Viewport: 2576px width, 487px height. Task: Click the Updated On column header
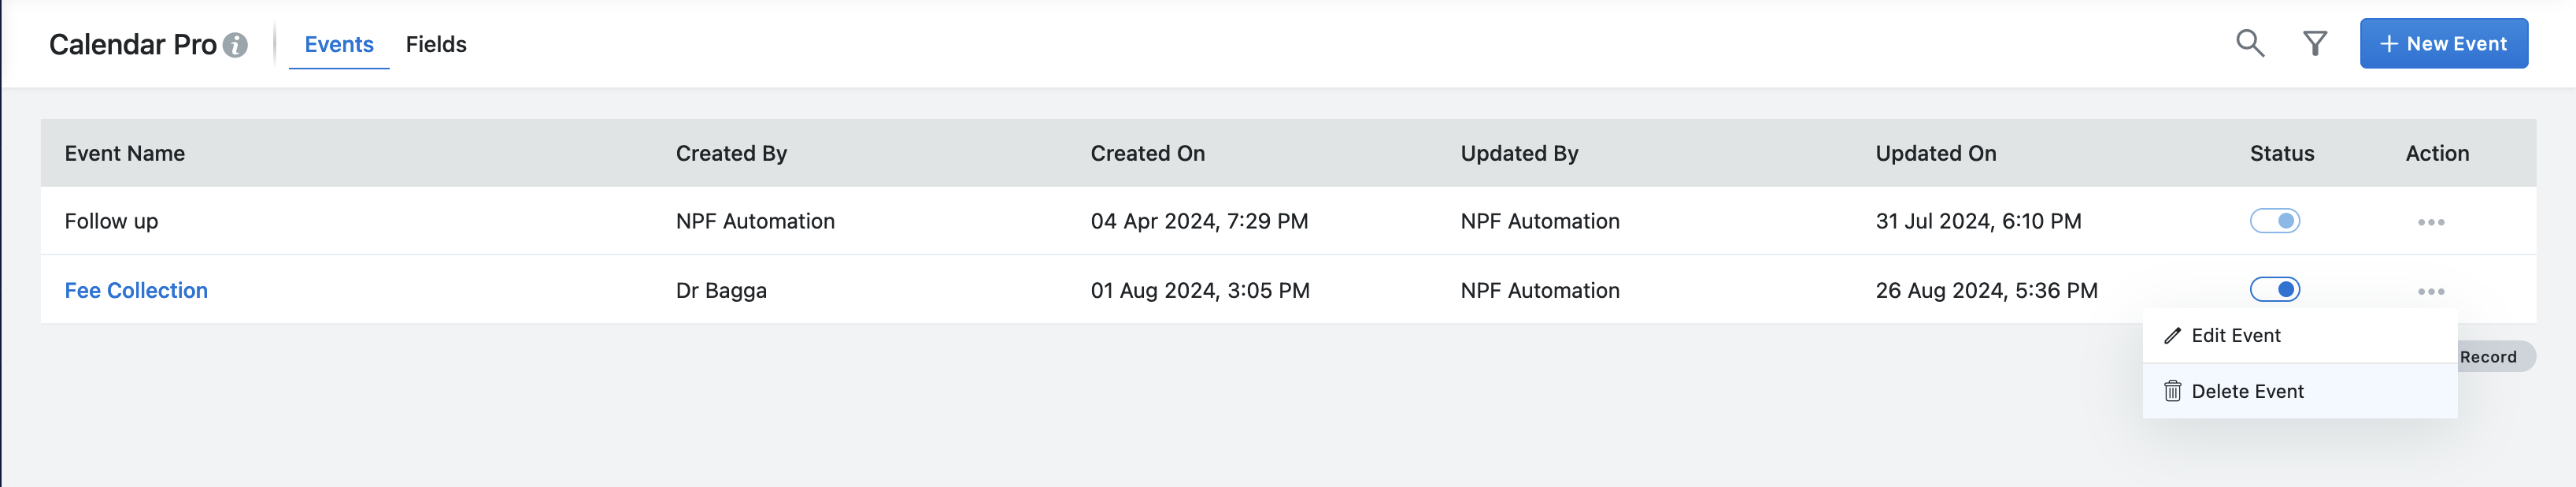point(1935,153)
